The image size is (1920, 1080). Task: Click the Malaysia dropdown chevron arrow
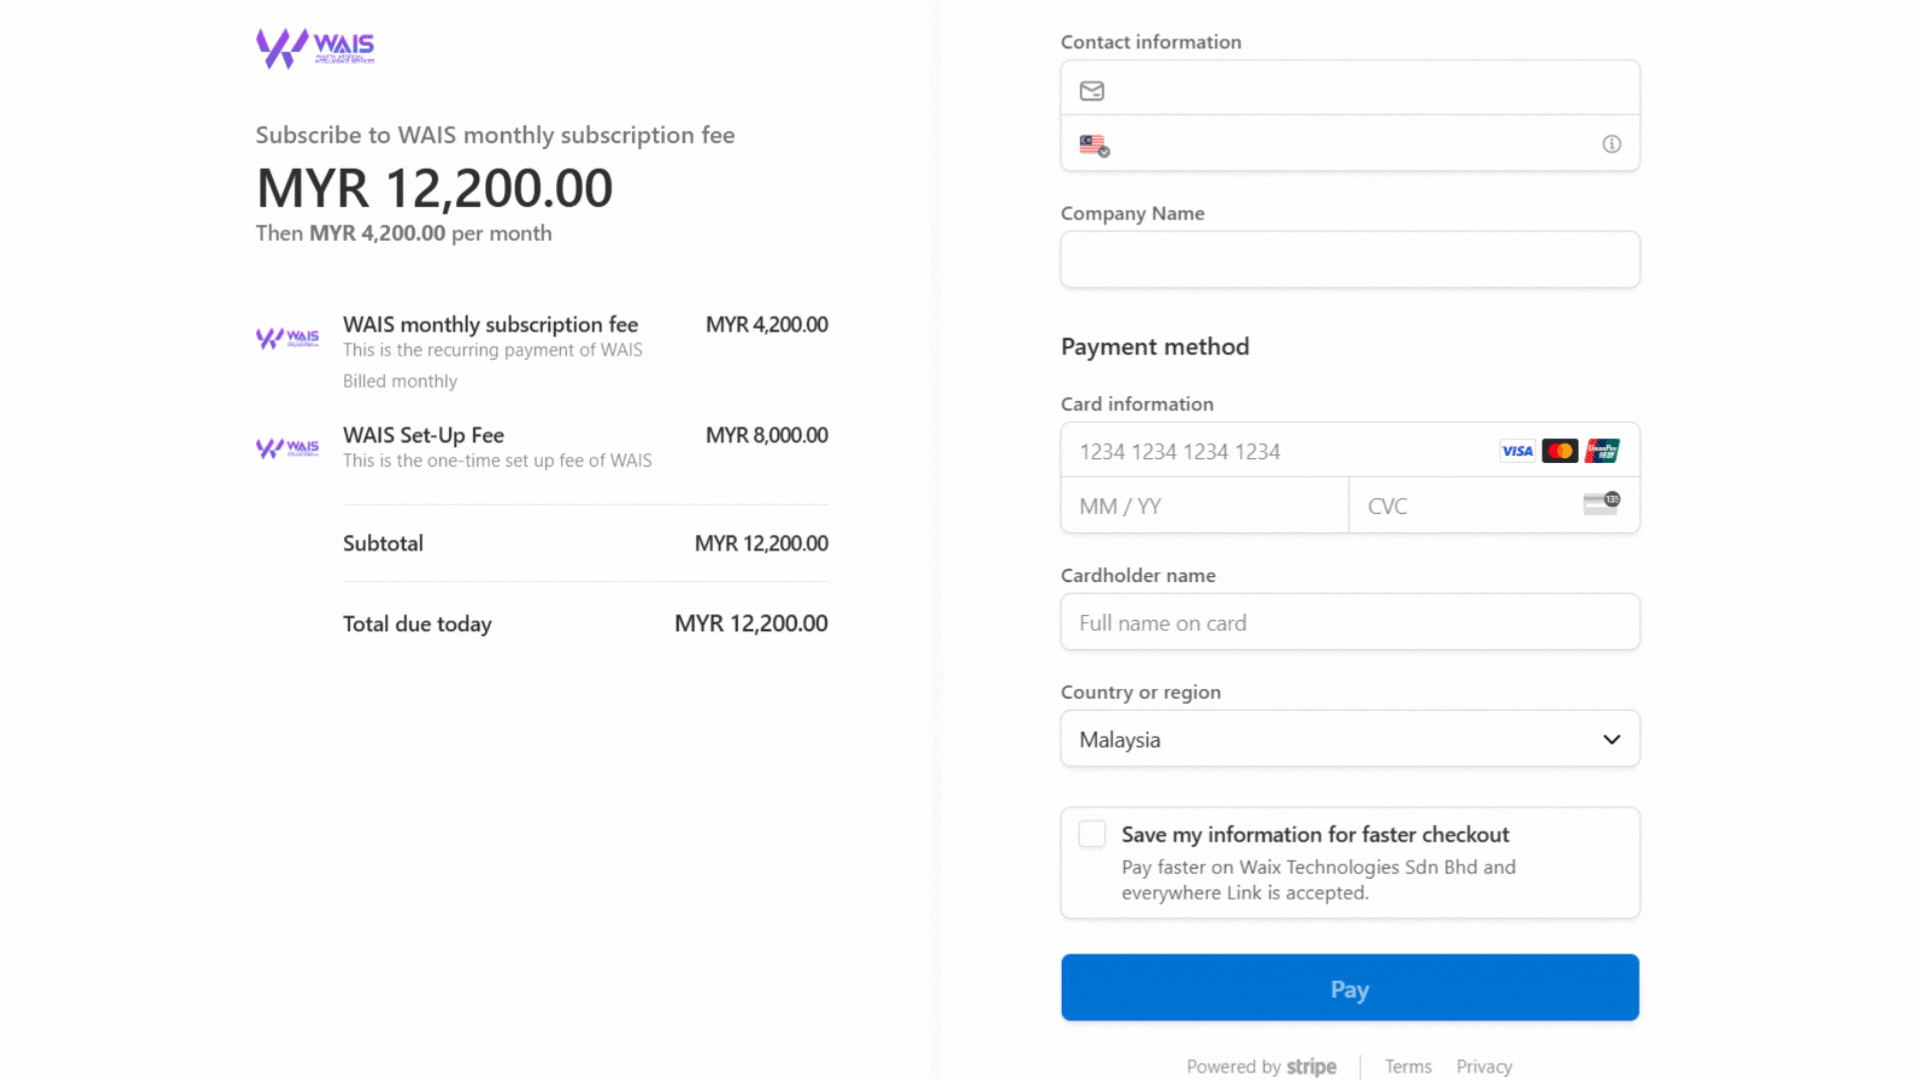pos(1611,739)
